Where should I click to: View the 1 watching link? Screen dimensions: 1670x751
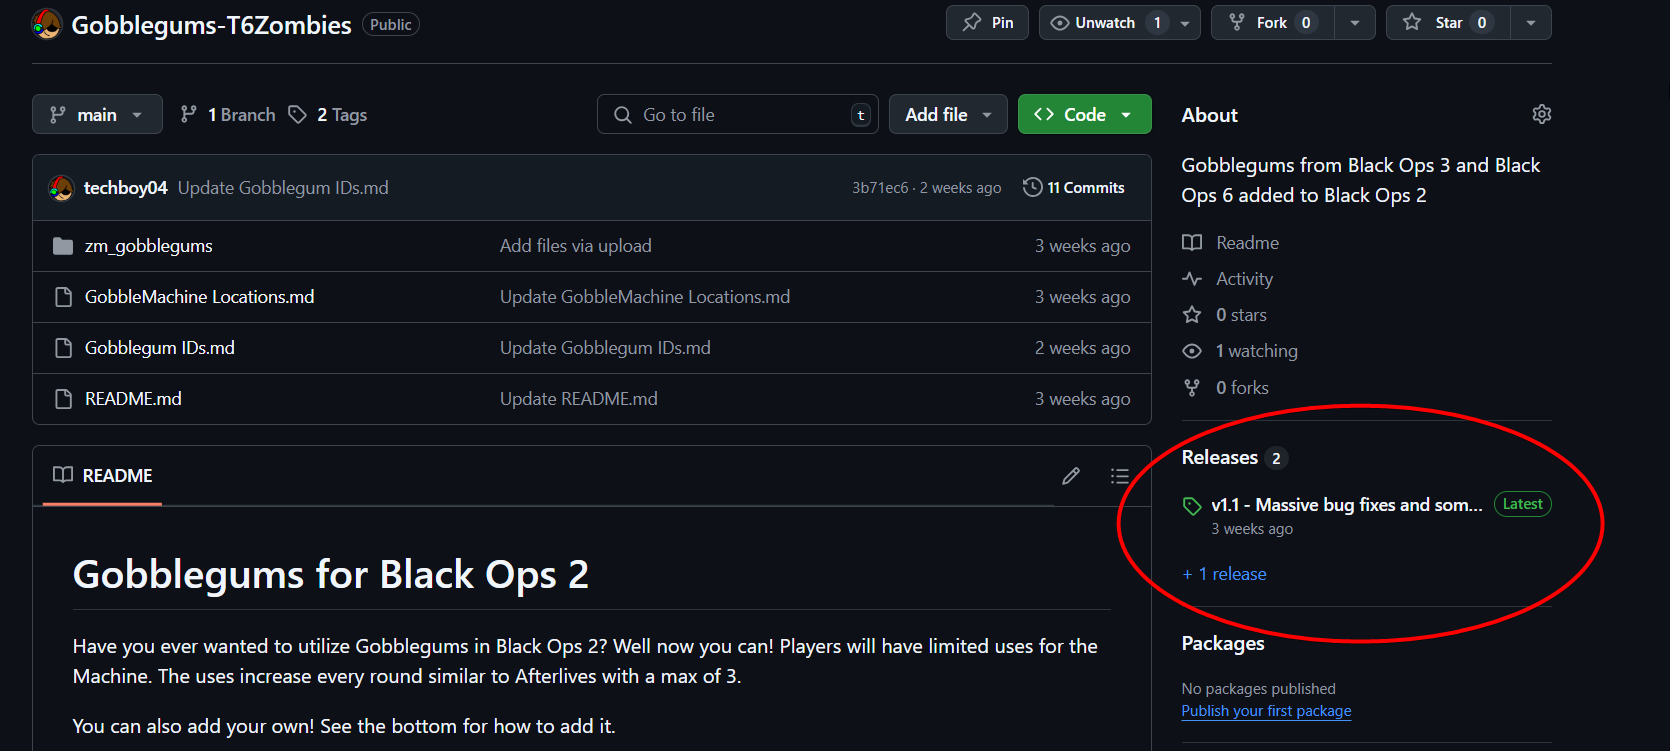coord(1256,351)
